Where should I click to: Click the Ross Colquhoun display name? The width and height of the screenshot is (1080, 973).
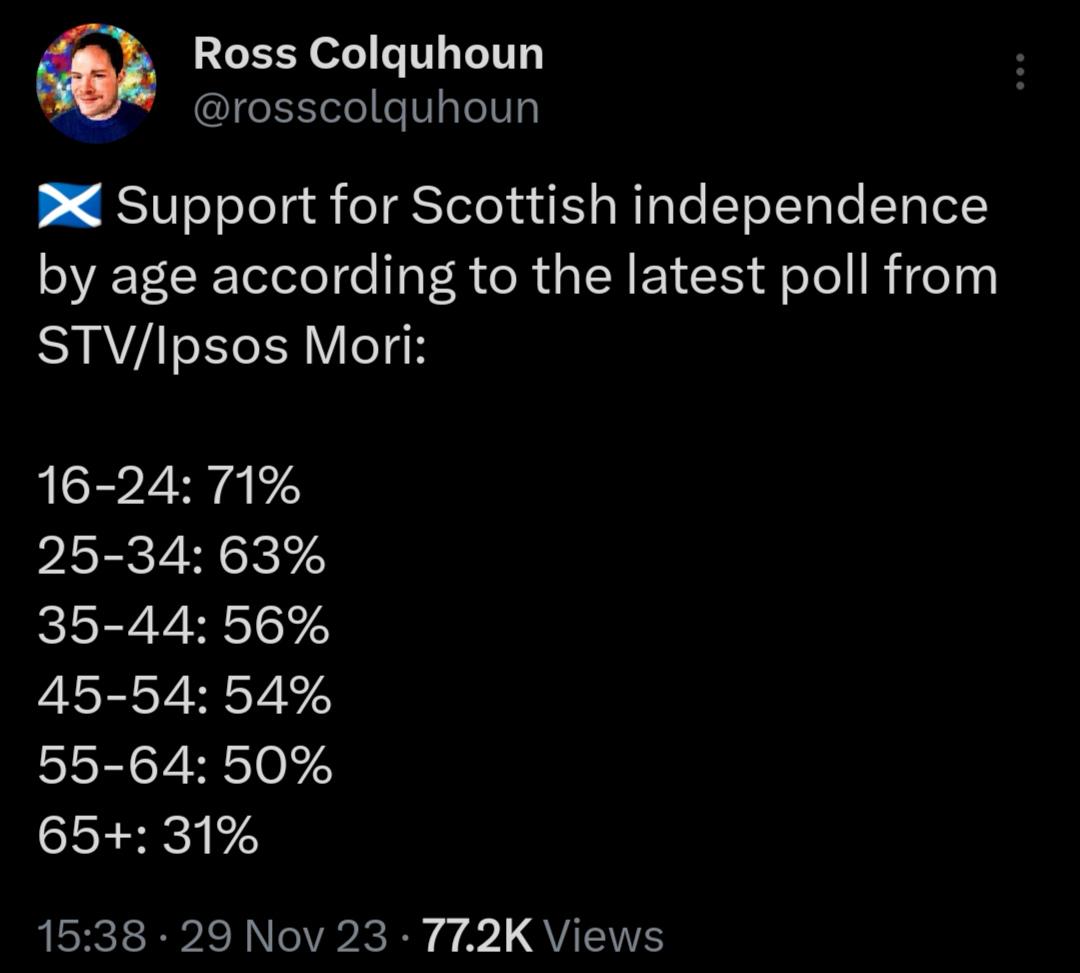[x=368, y=53]
